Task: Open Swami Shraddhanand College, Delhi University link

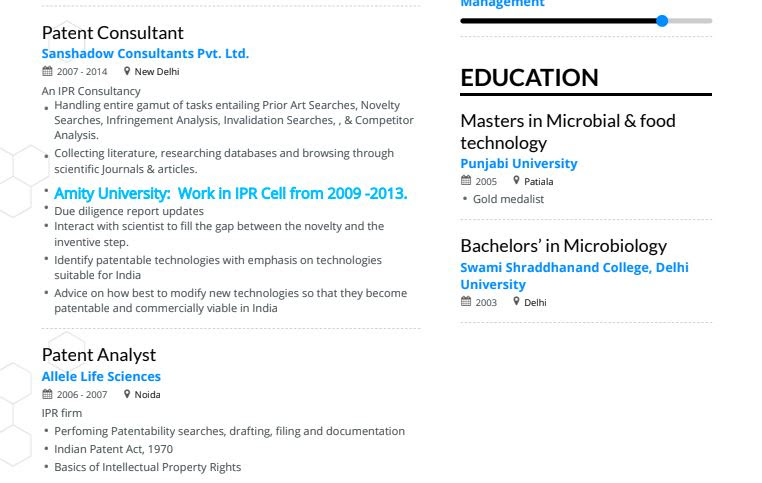Action: [574, 276]
